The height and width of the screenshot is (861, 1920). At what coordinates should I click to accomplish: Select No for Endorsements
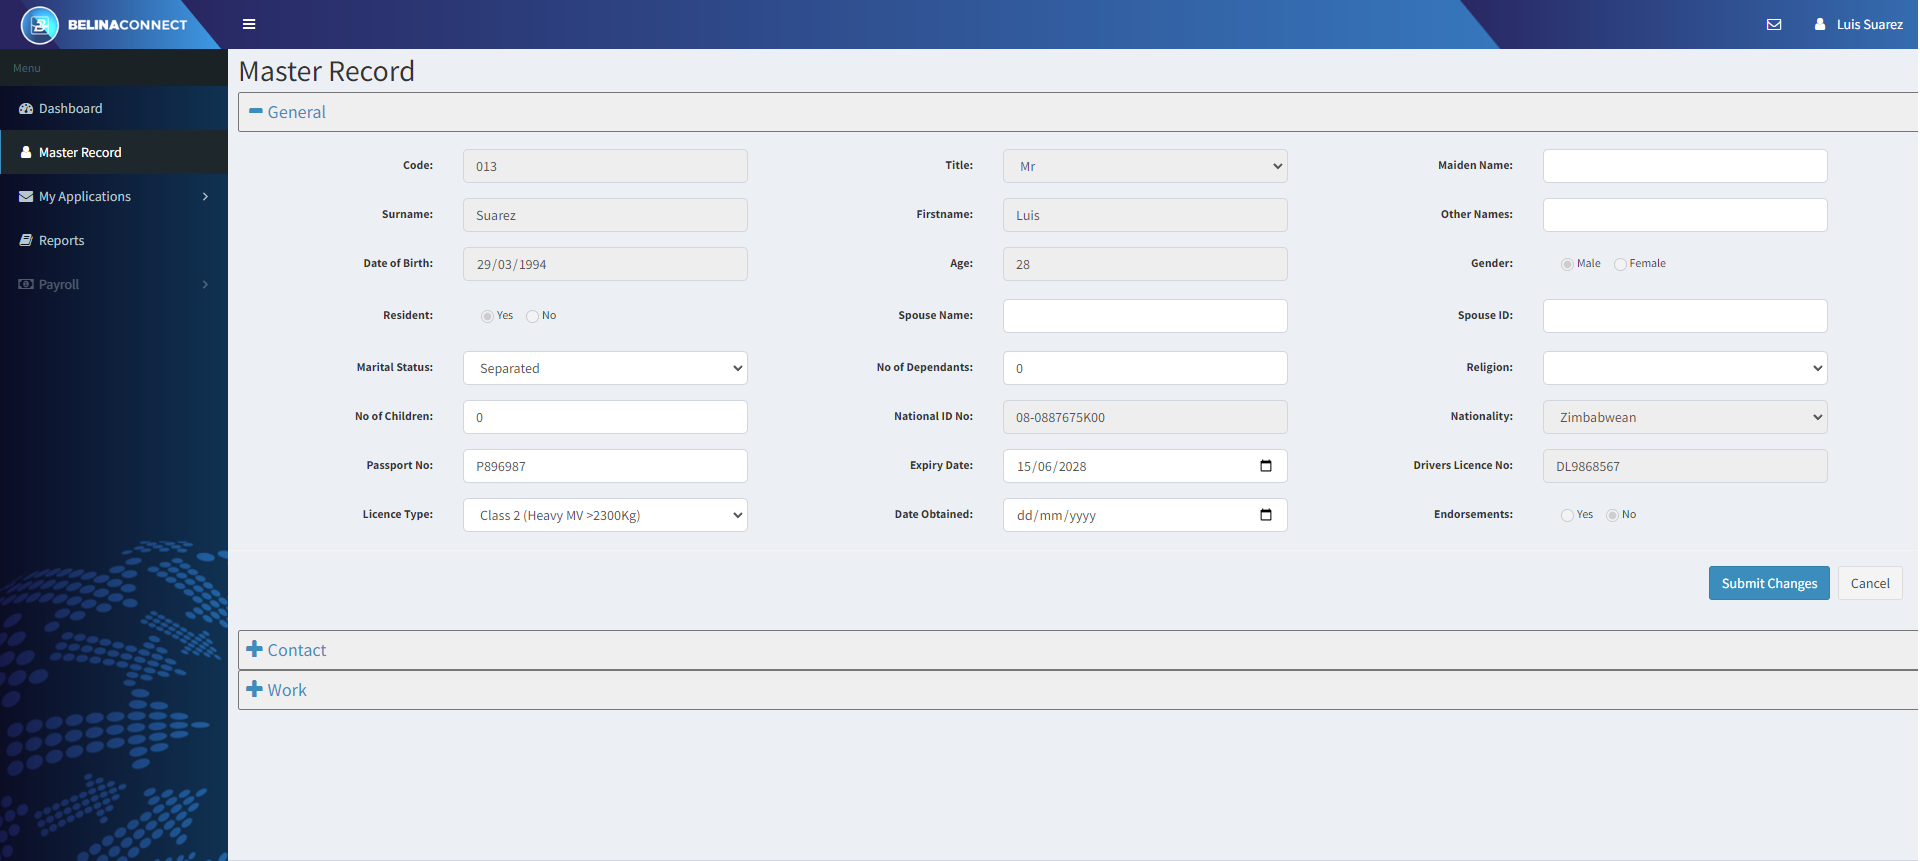coord(1612,515)
